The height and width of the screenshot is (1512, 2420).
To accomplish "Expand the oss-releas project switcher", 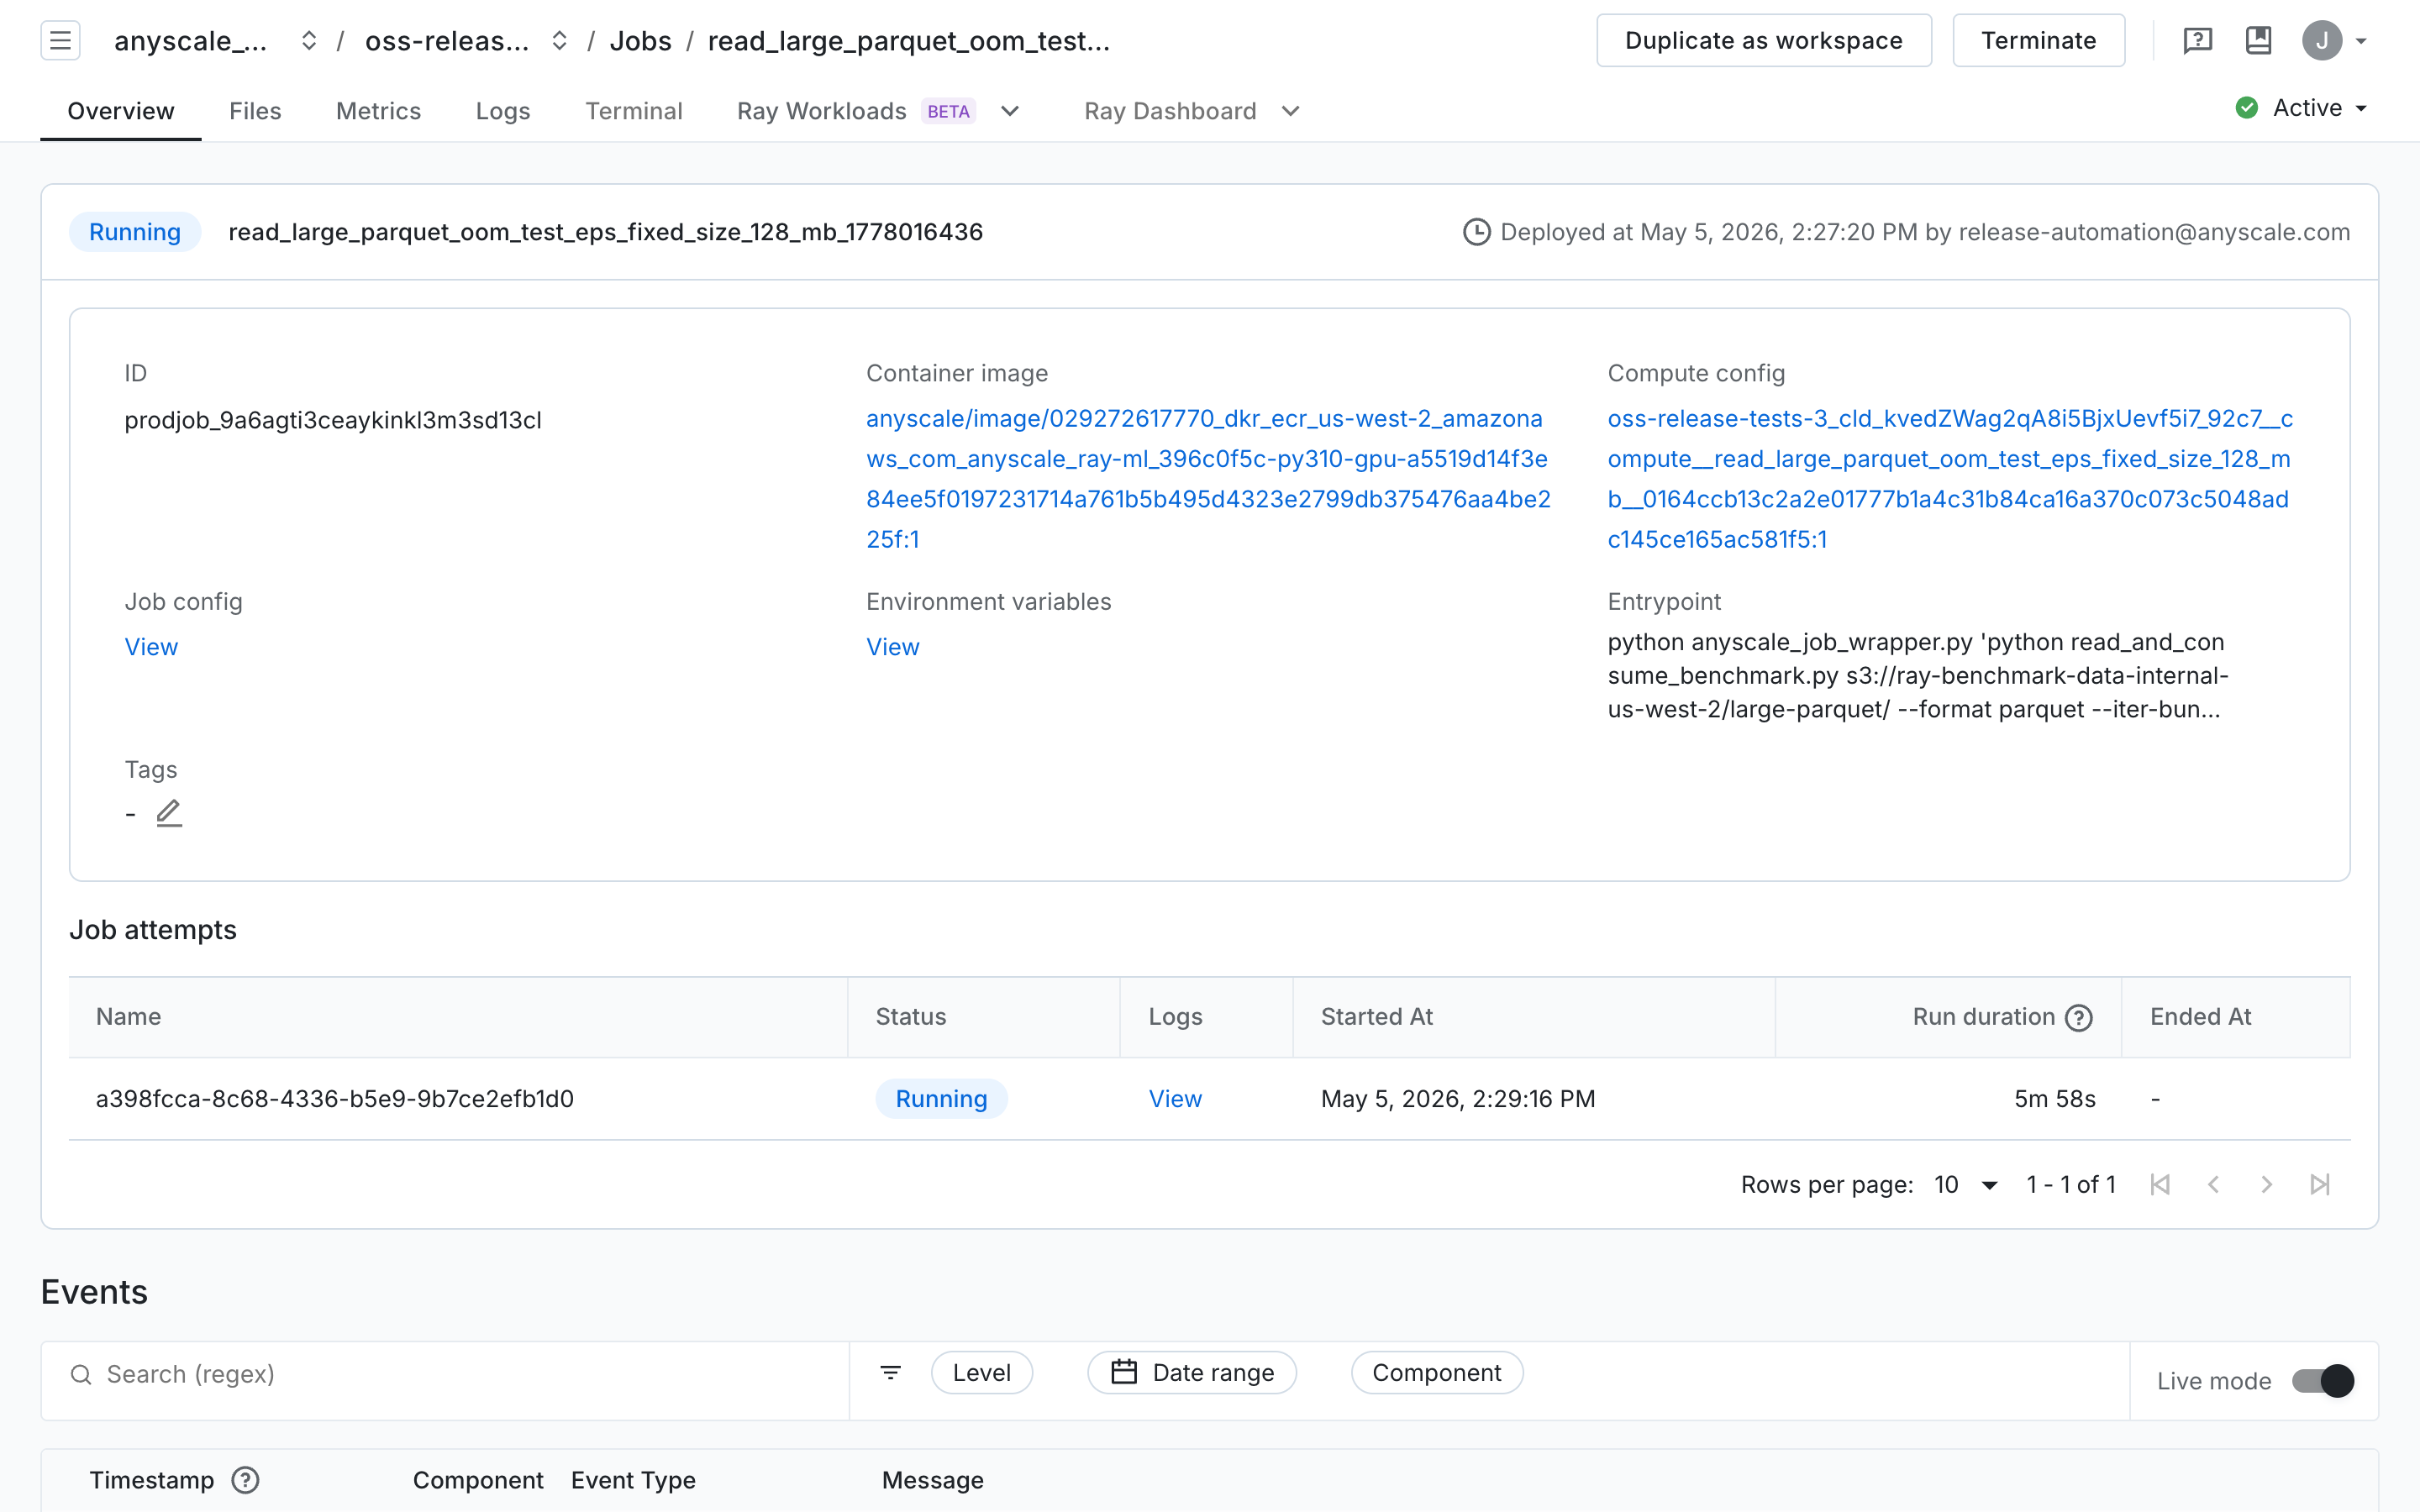I will [560, 40].
